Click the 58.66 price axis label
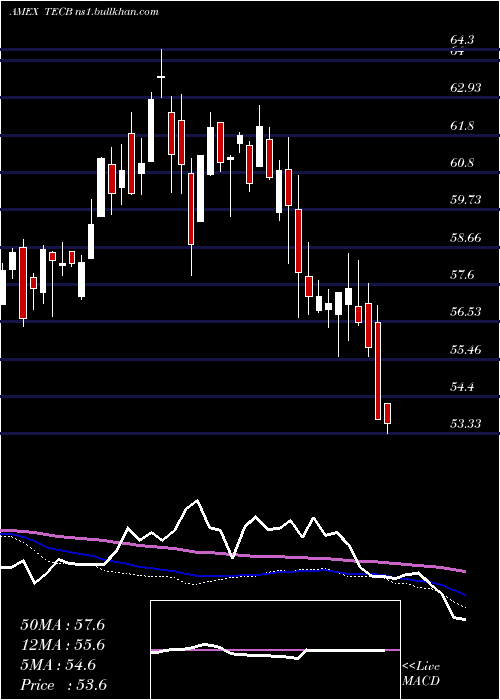 click(466, 238)
